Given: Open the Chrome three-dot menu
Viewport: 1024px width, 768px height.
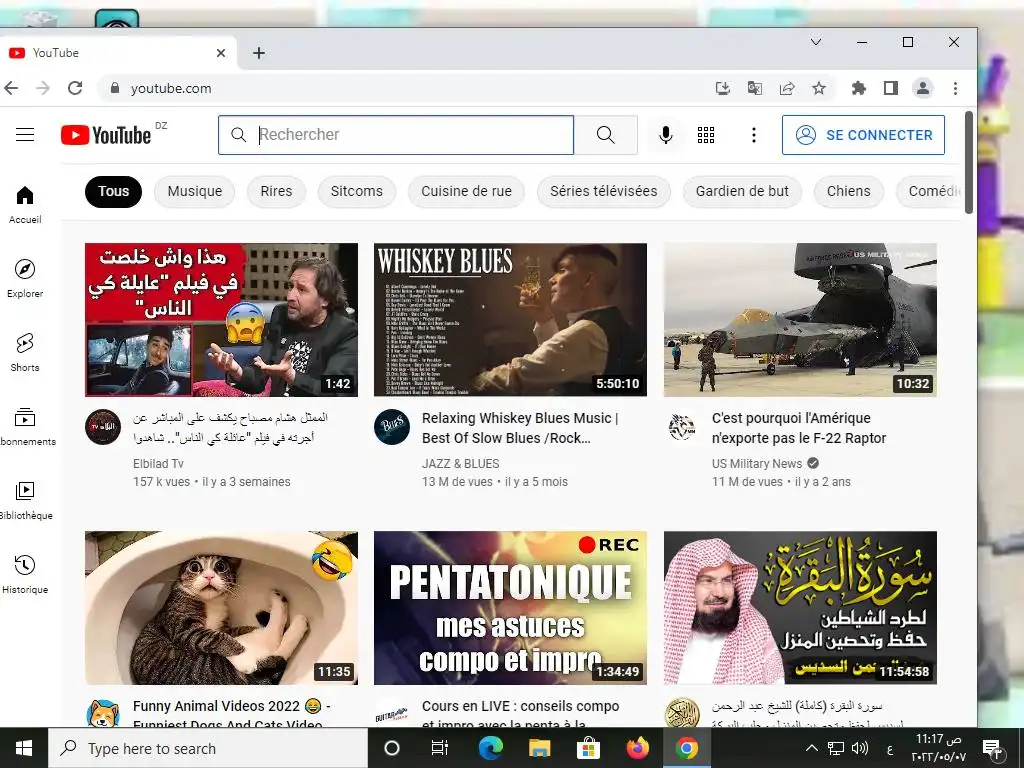Looking at the screenshot, I should (955, 88).
